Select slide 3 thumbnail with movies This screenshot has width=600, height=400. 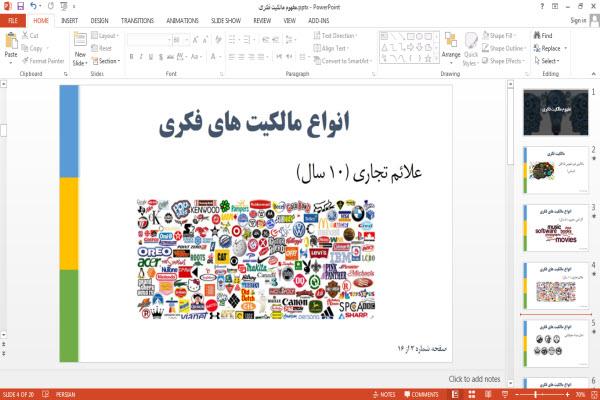click(556, 228)
